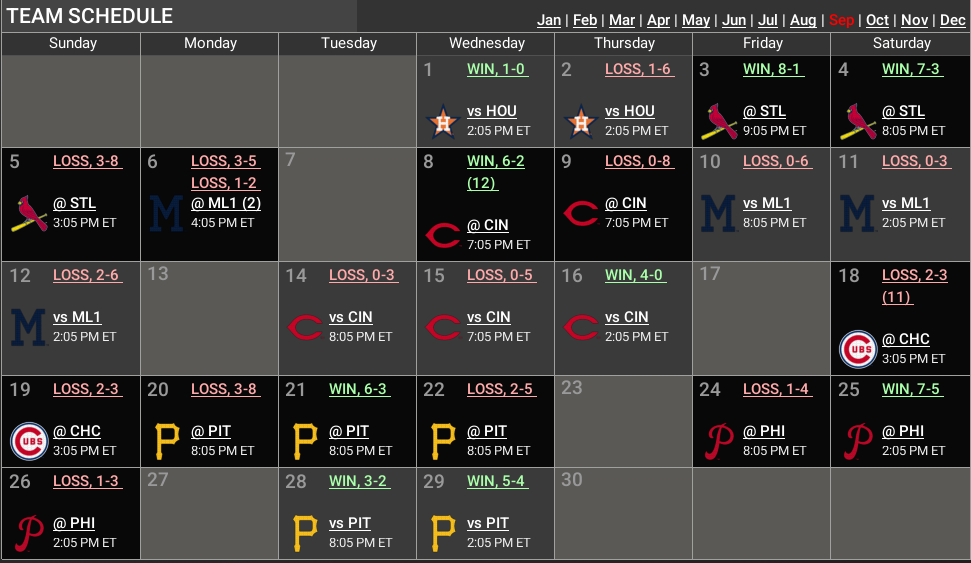Click the Reds logo on September 14
971x563 pixels.
pos(303,327)
